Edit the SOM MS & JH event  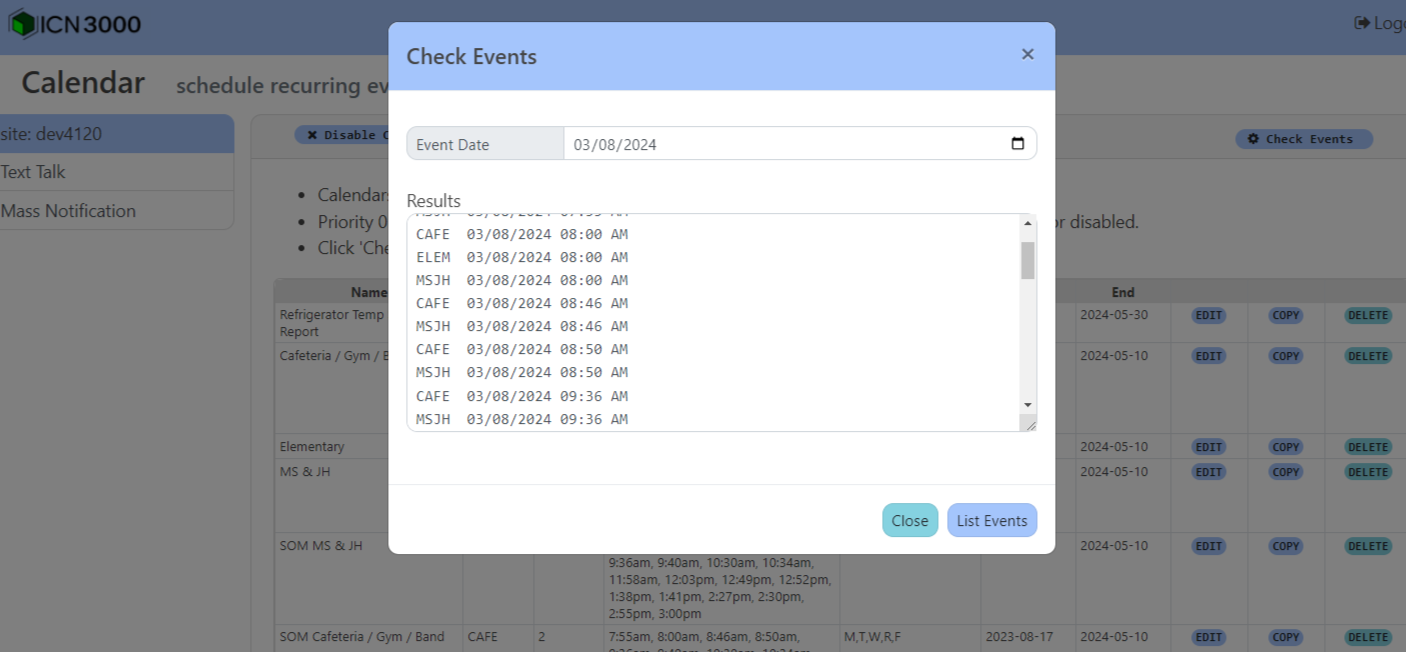[x=1208, y=546]
